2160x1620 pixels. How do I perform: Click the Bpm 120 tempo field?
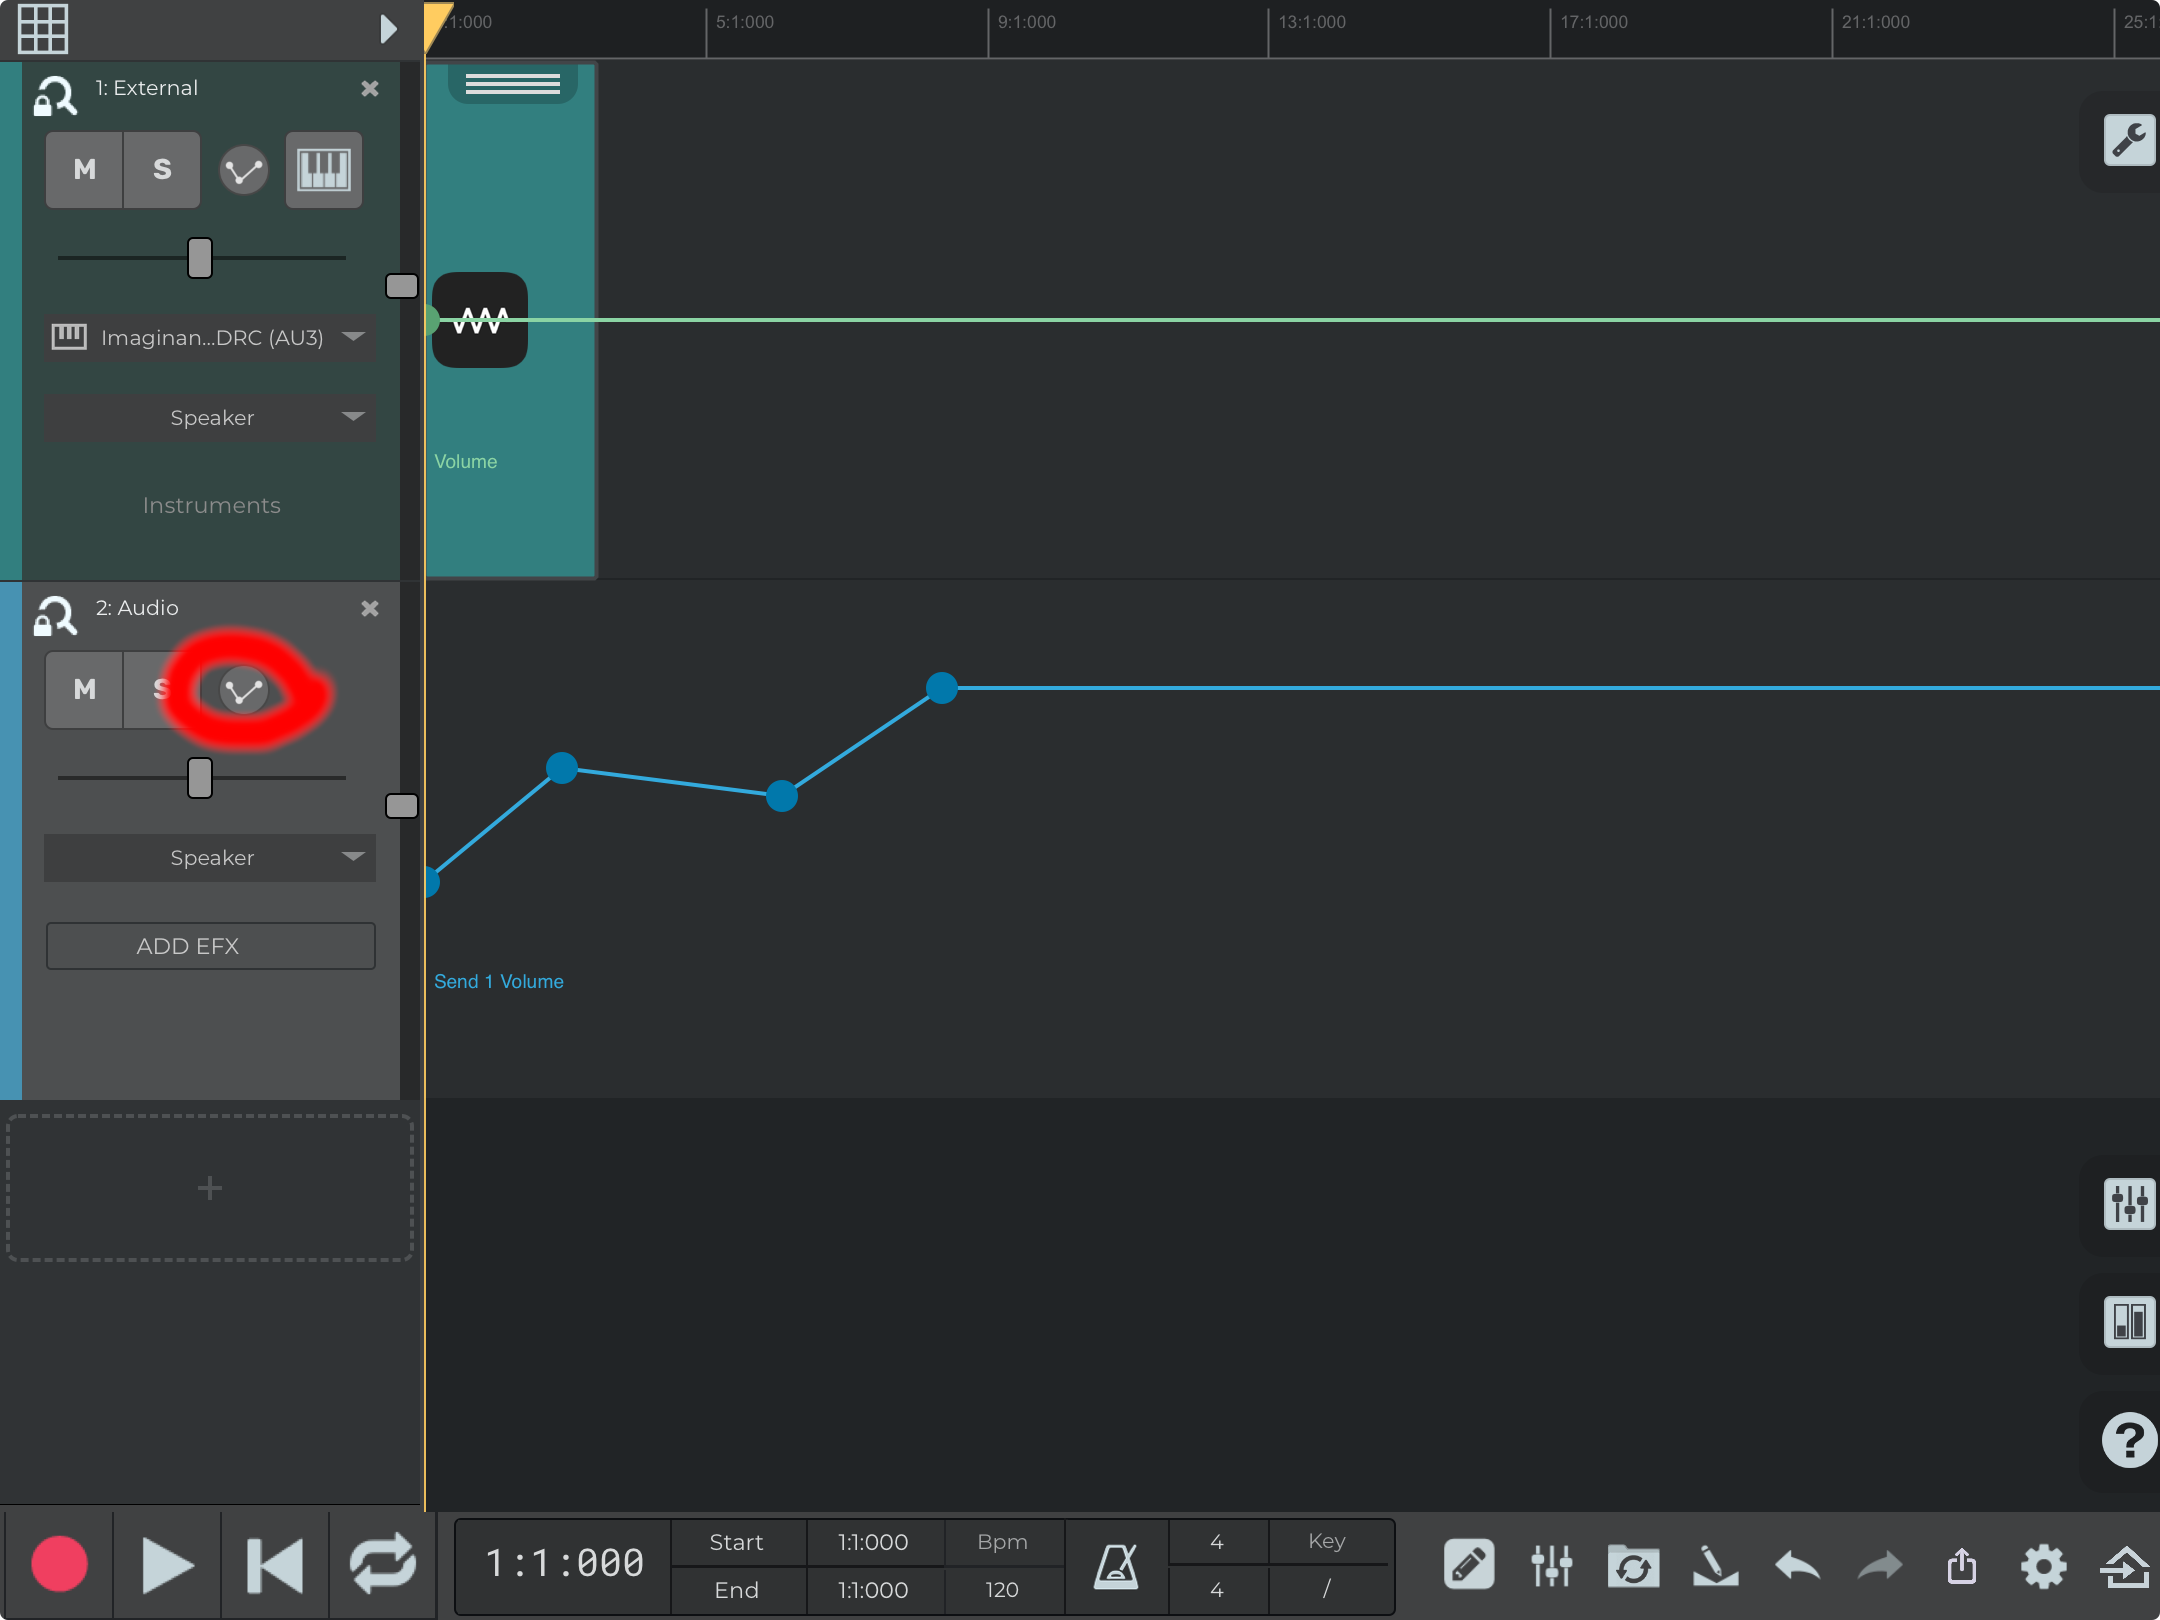coord(1002,1589)
